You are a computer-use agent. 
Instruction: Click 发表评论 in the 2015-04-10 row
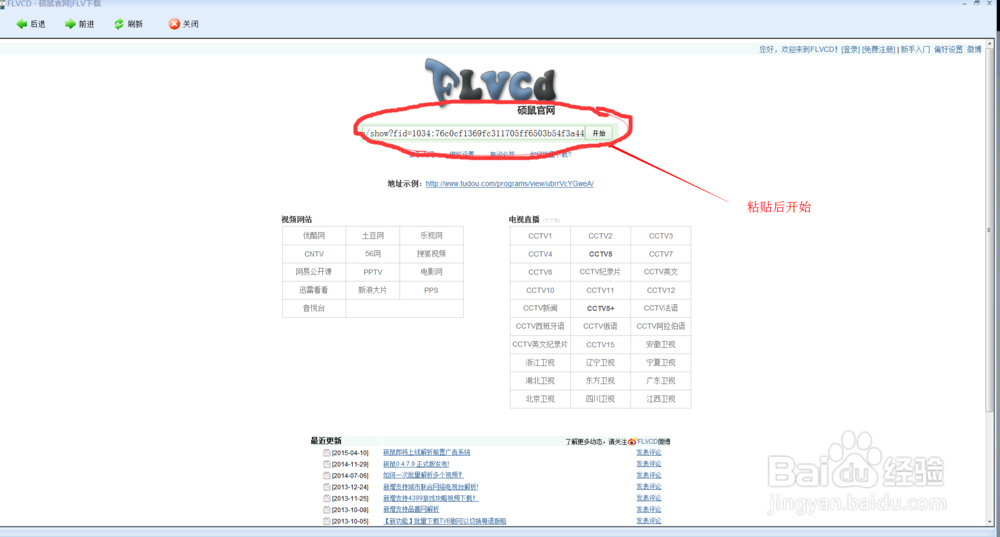coord(649,453)
